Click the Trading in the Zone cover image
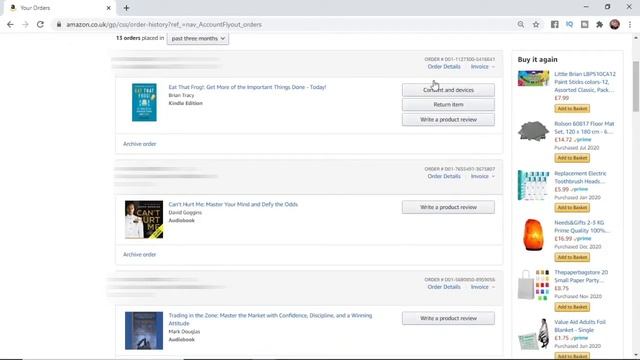This screenshot has width=640, height=360. pyautogui.click(x=144, y=331)
